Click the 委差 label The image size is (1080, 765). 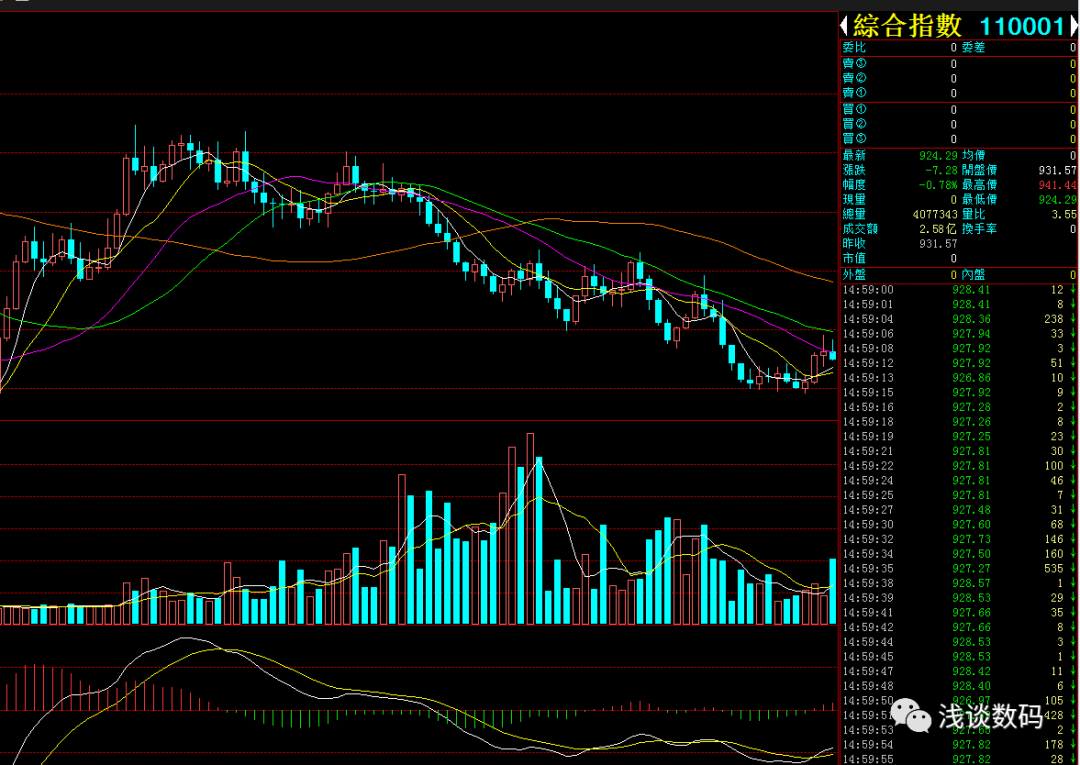tap(973, 48)
